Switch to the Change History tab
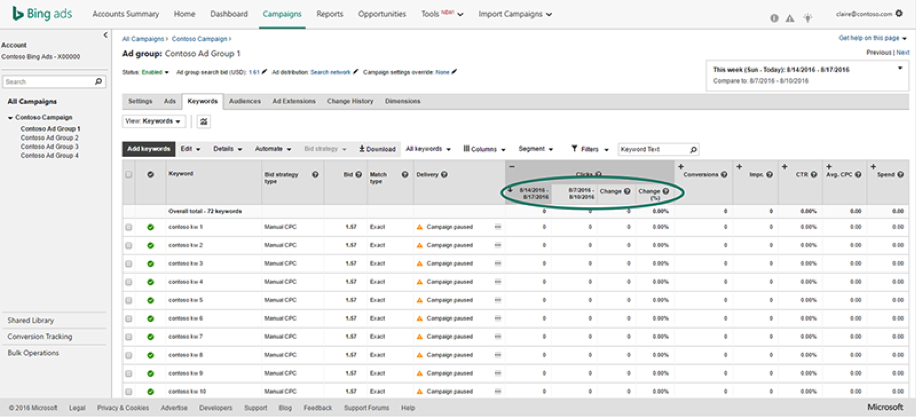Image resolution: width=917 pixels, height=417 pixels. tap(350, 101)
